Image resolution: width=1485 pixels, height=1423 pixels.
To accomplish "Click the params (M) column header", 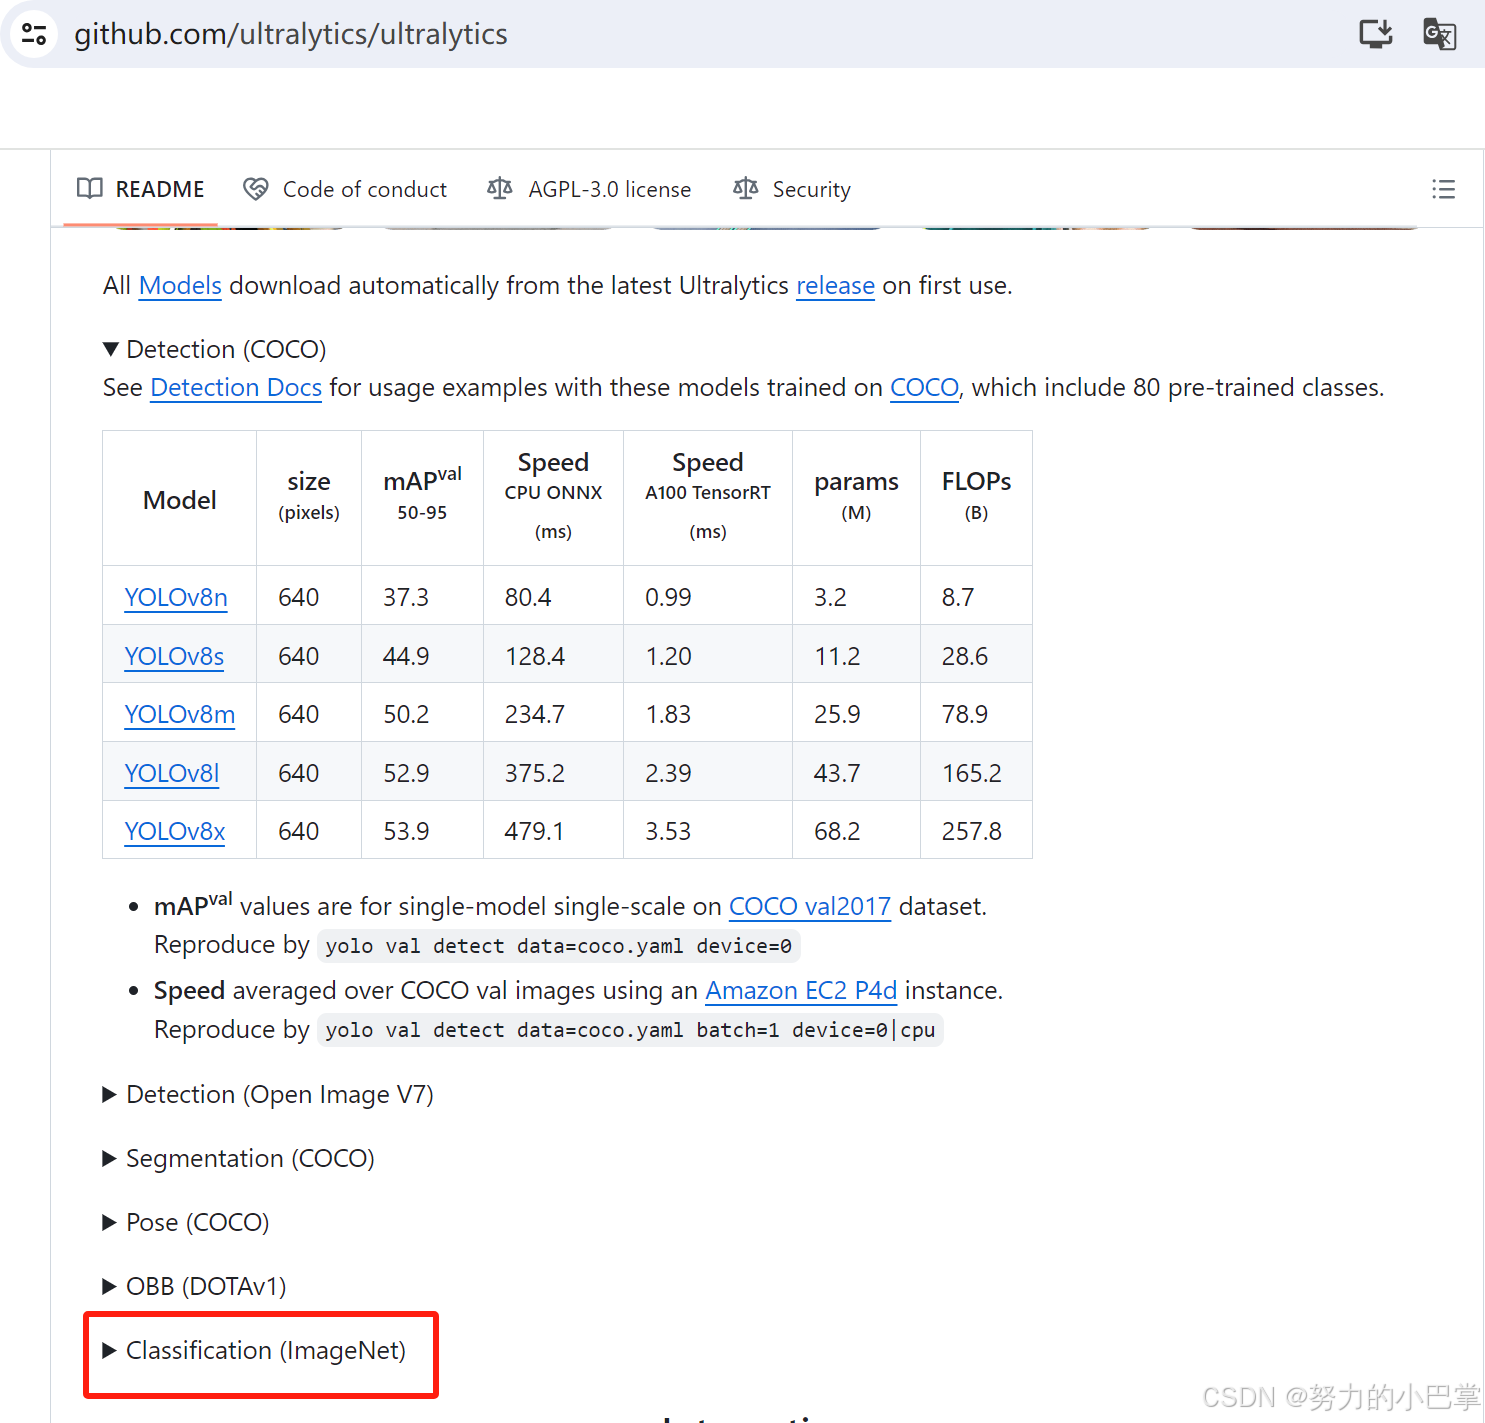I will tap(856, 497).
